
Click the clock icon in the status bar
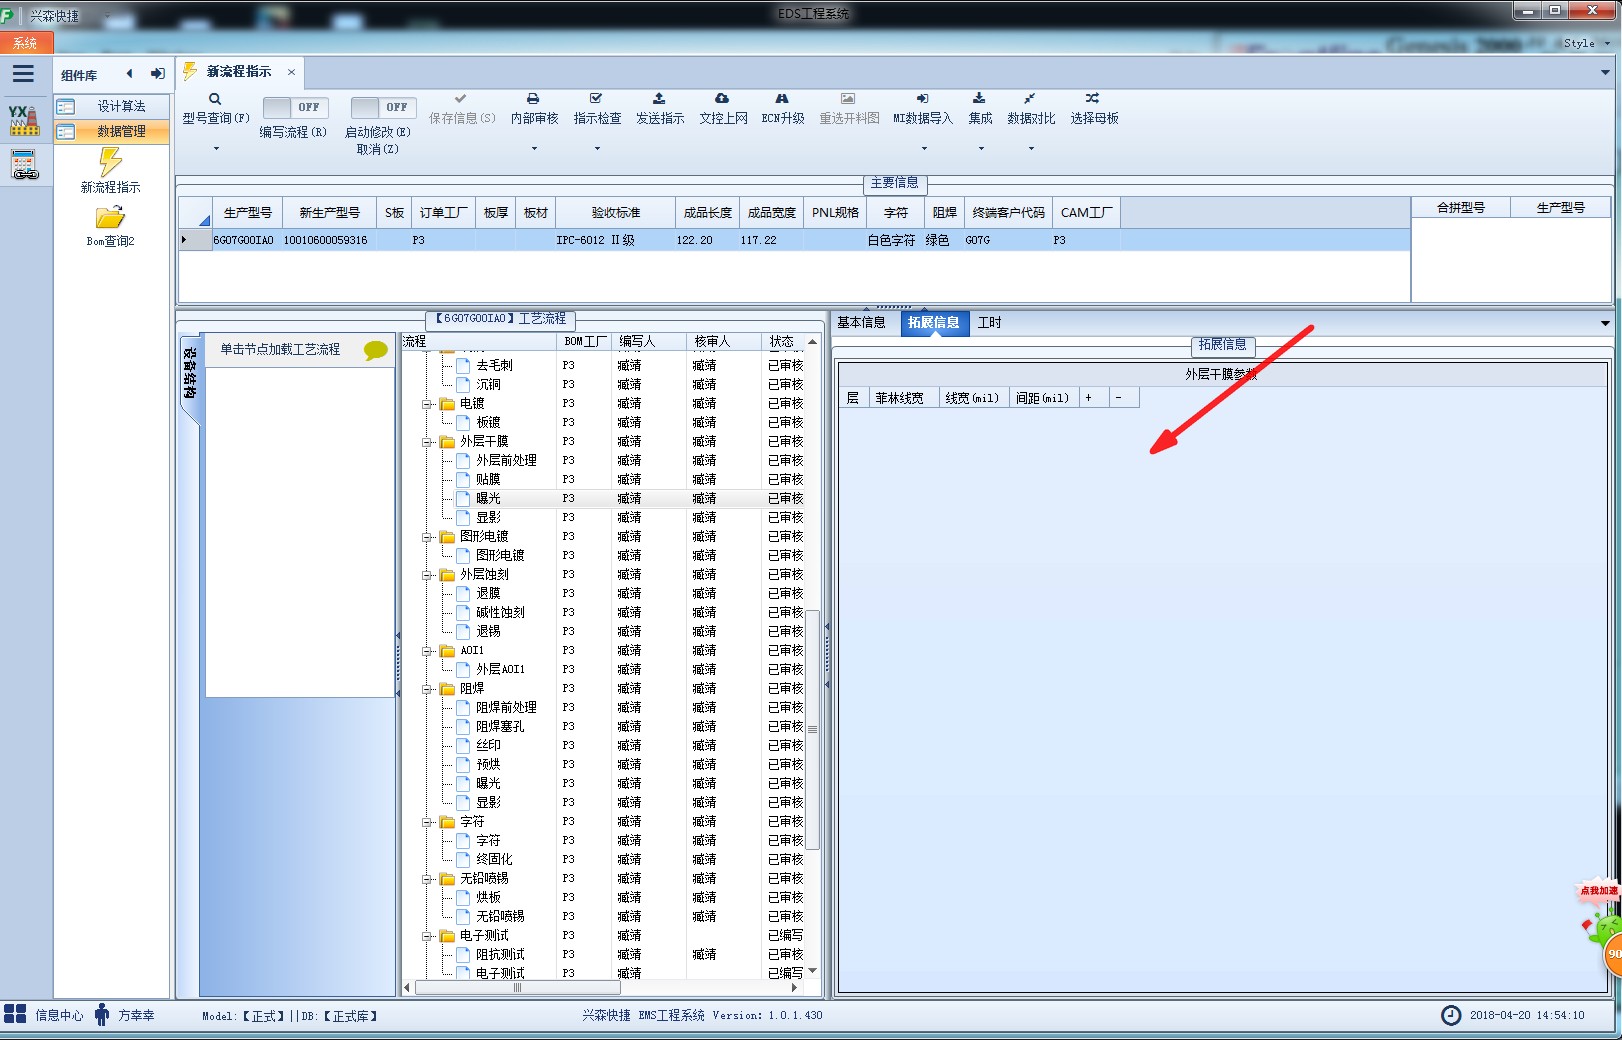[1451, 1015]
